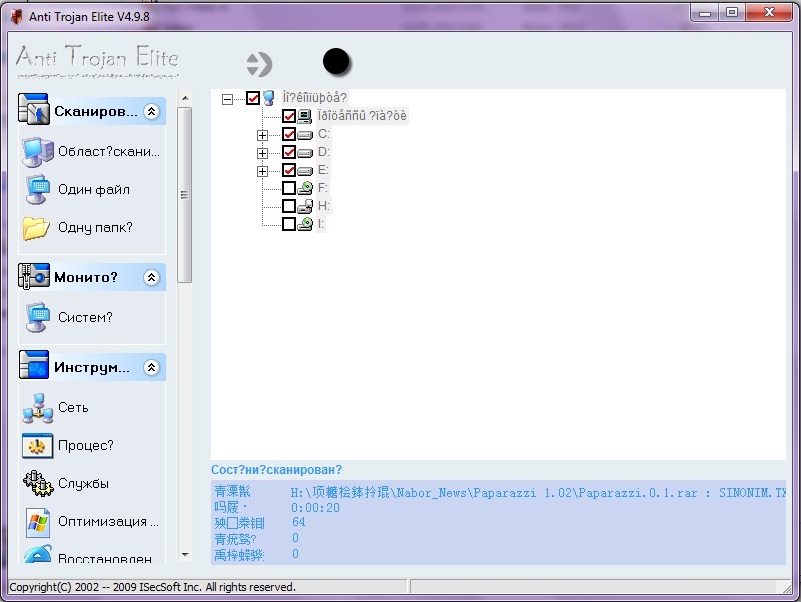The width and height of the screenshot is (801, 602).
Task: Collapse the Сканиров... sidebar section
Action: [x=152, y=112]
